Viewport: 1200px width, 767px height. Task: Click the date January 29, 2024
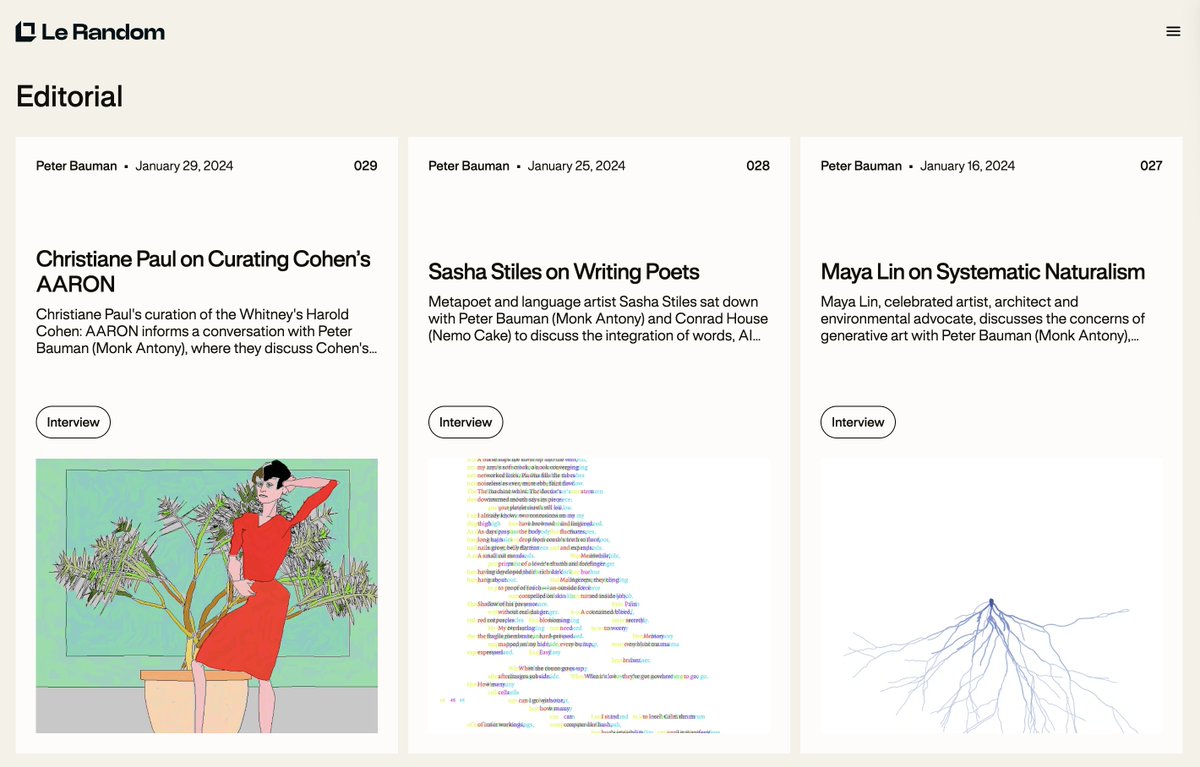184,165
